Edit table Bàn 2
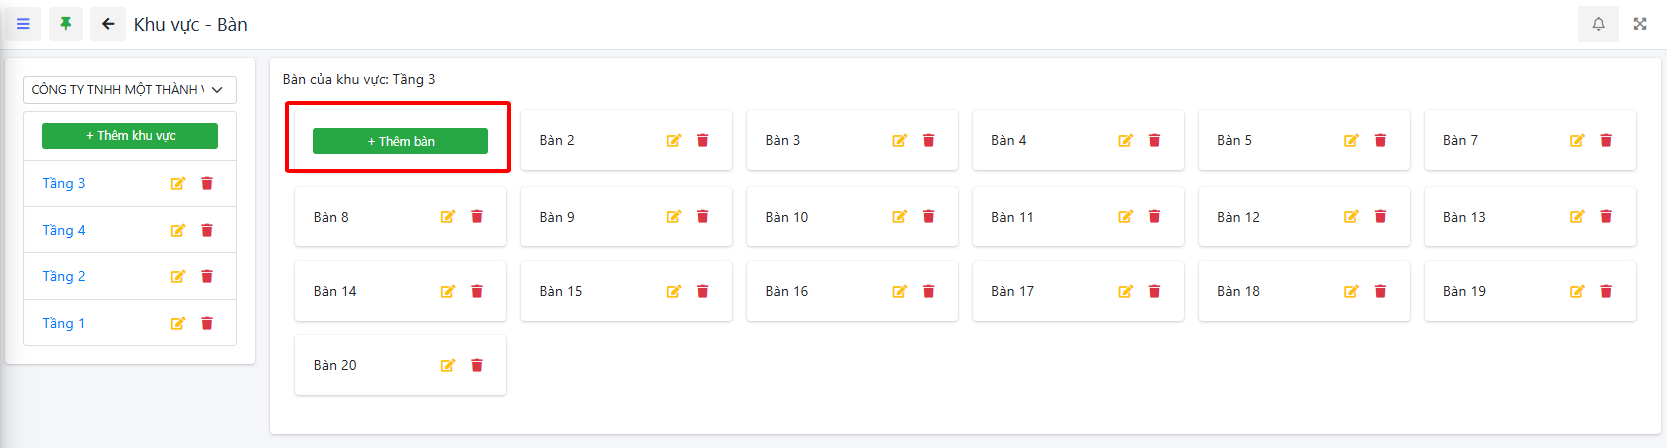1667x448 pixels. coord(674,141)
